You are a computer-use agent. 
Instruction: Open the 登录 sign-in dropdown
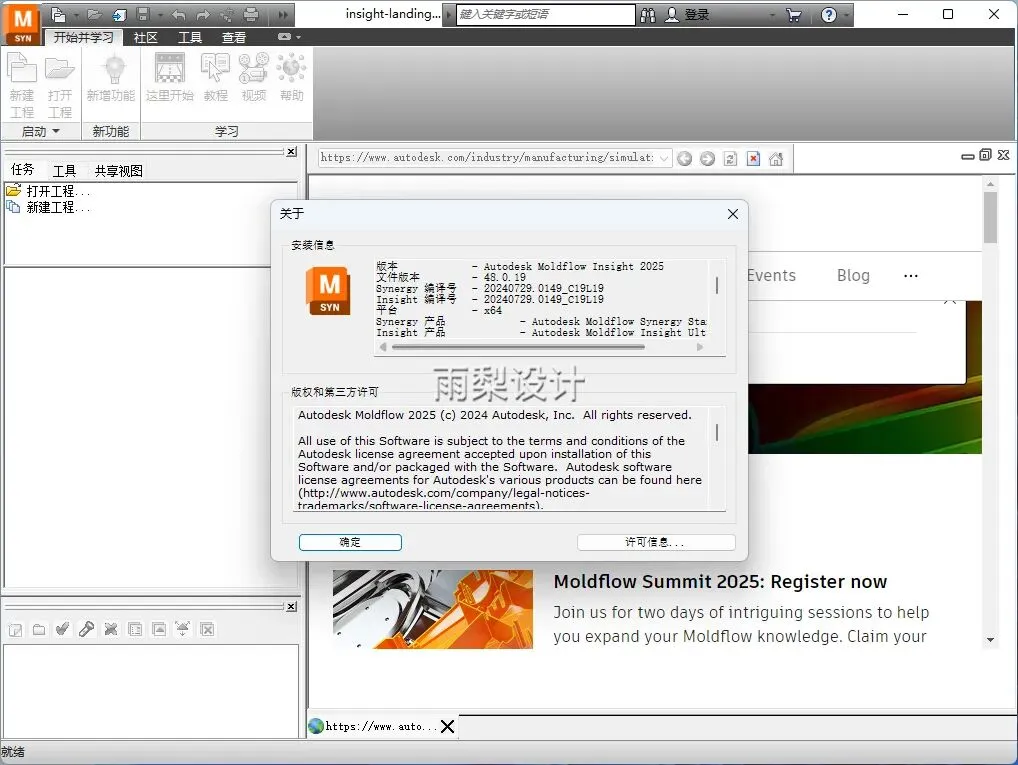772,15
